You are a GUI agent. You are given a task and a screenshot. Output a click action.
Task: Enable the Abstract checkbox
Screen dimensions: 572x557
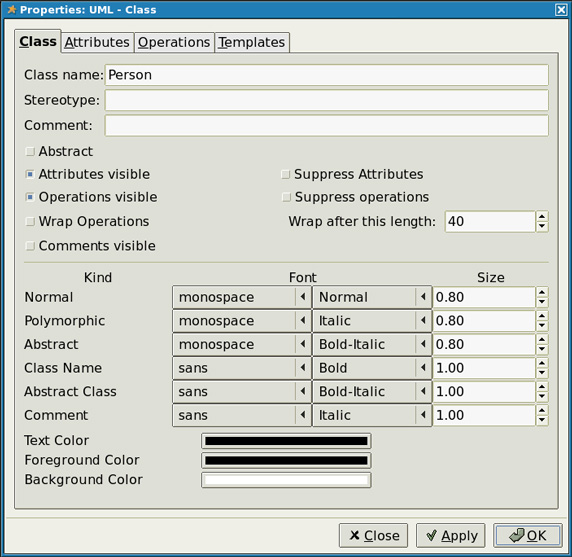pyautogui.click(x=30, y=151)
